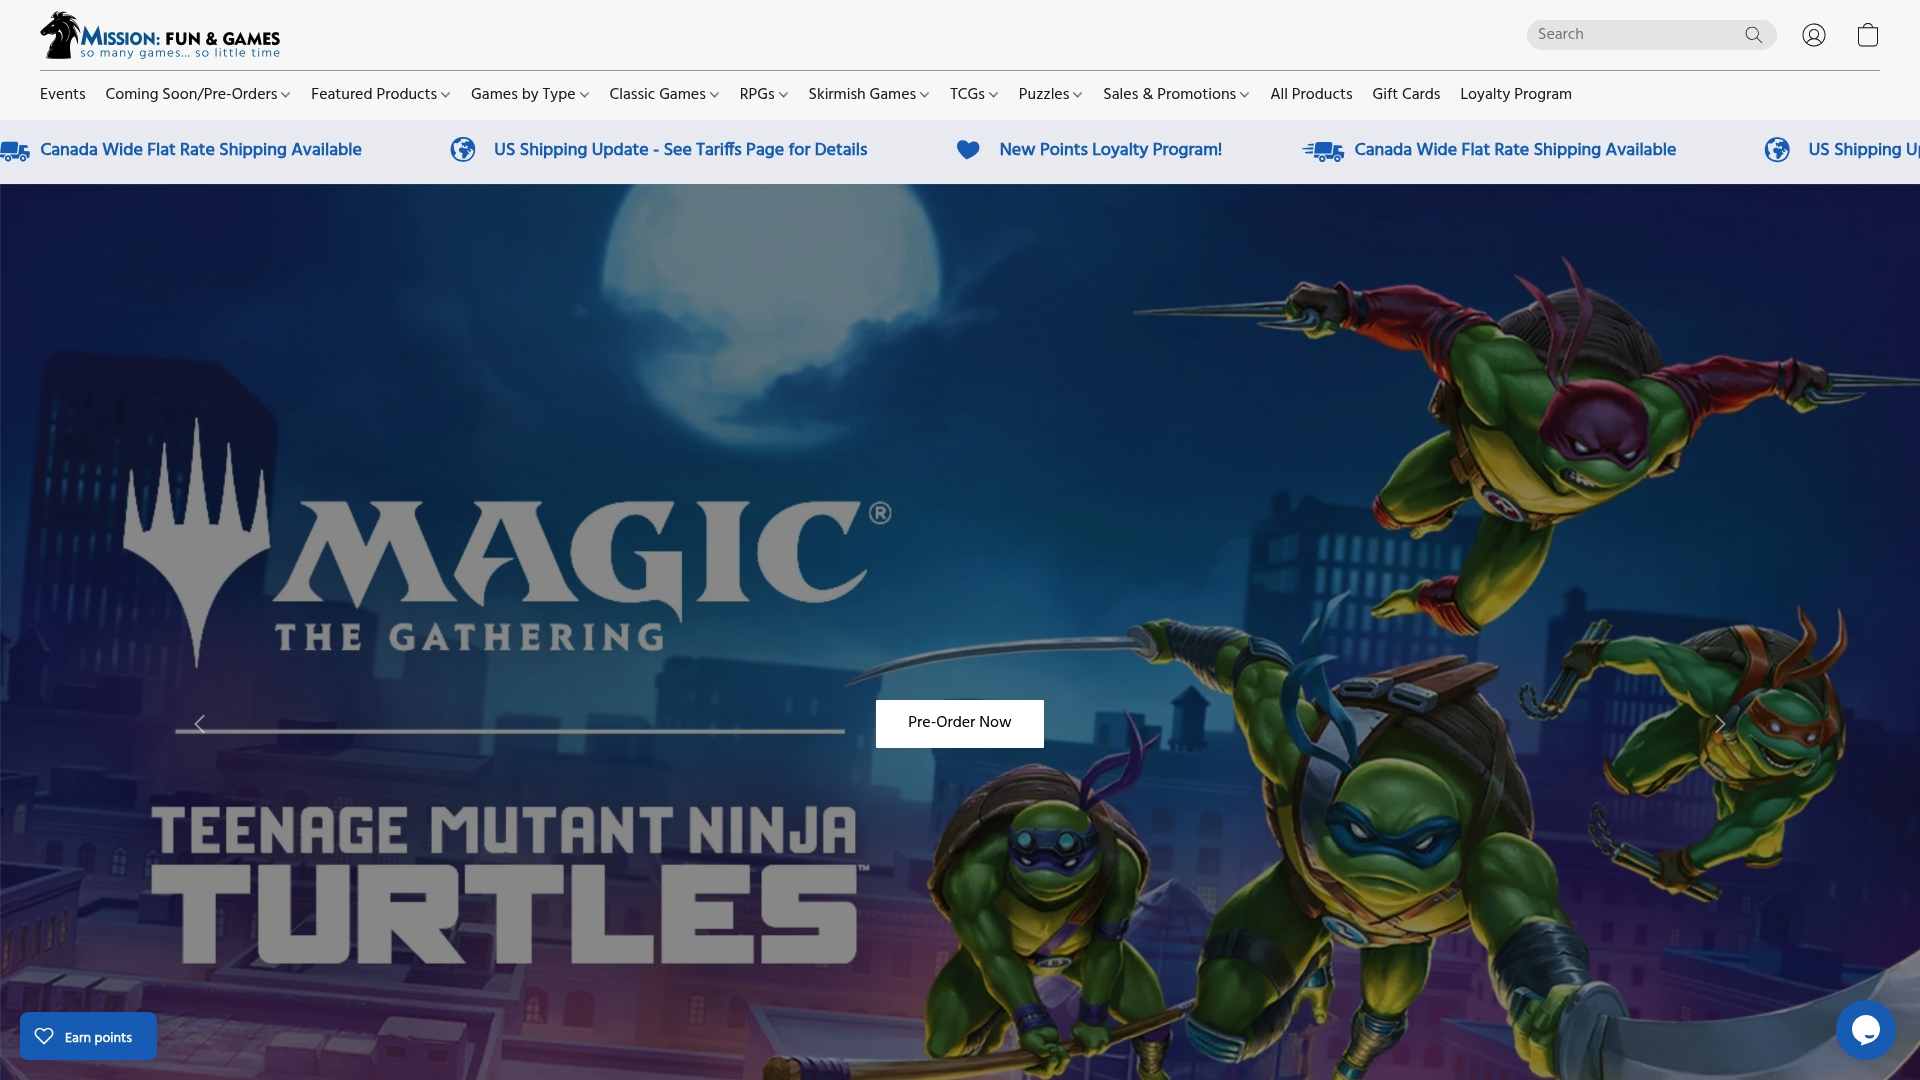Click the search magnifier icon
This screenshot has width=1920, height=1080.
[1754, 34]
